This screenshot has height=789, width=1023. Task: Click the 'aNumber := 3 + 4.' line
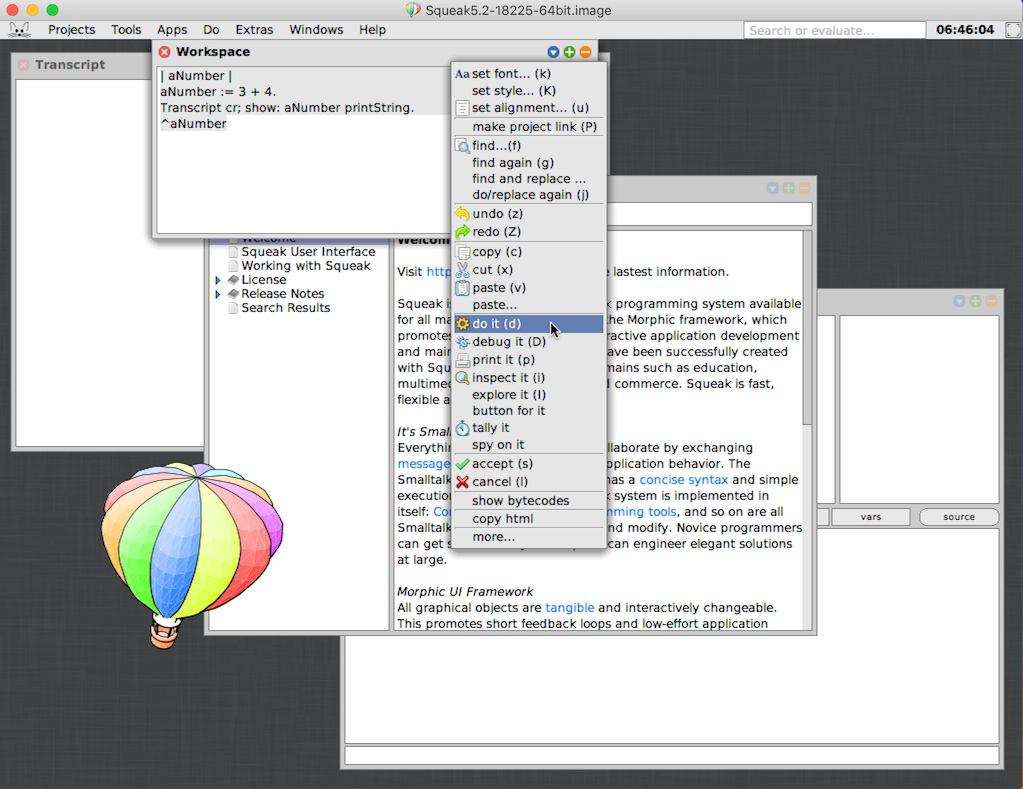(219, 92)
